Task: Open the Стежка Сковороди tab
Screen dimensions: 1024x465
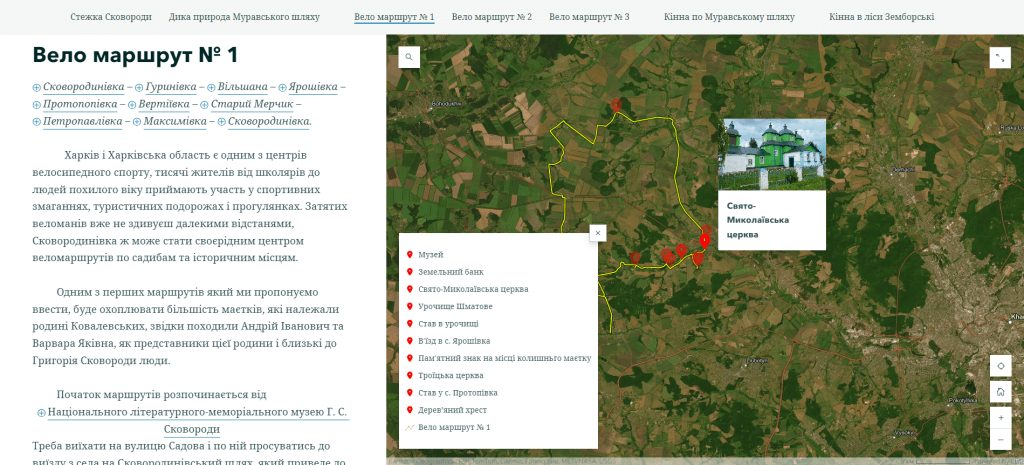Action: point(111,17)
